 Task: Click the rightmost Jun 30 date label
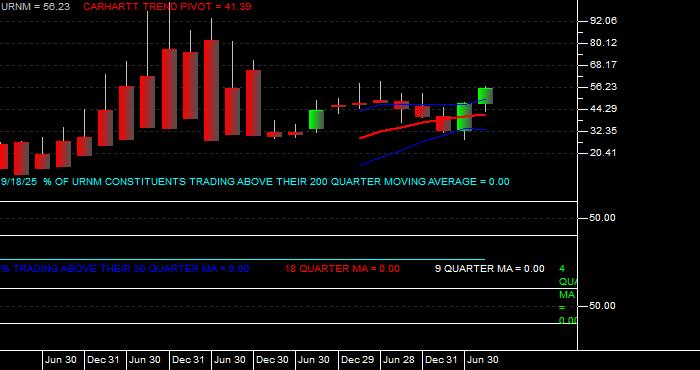coord(483,360)
